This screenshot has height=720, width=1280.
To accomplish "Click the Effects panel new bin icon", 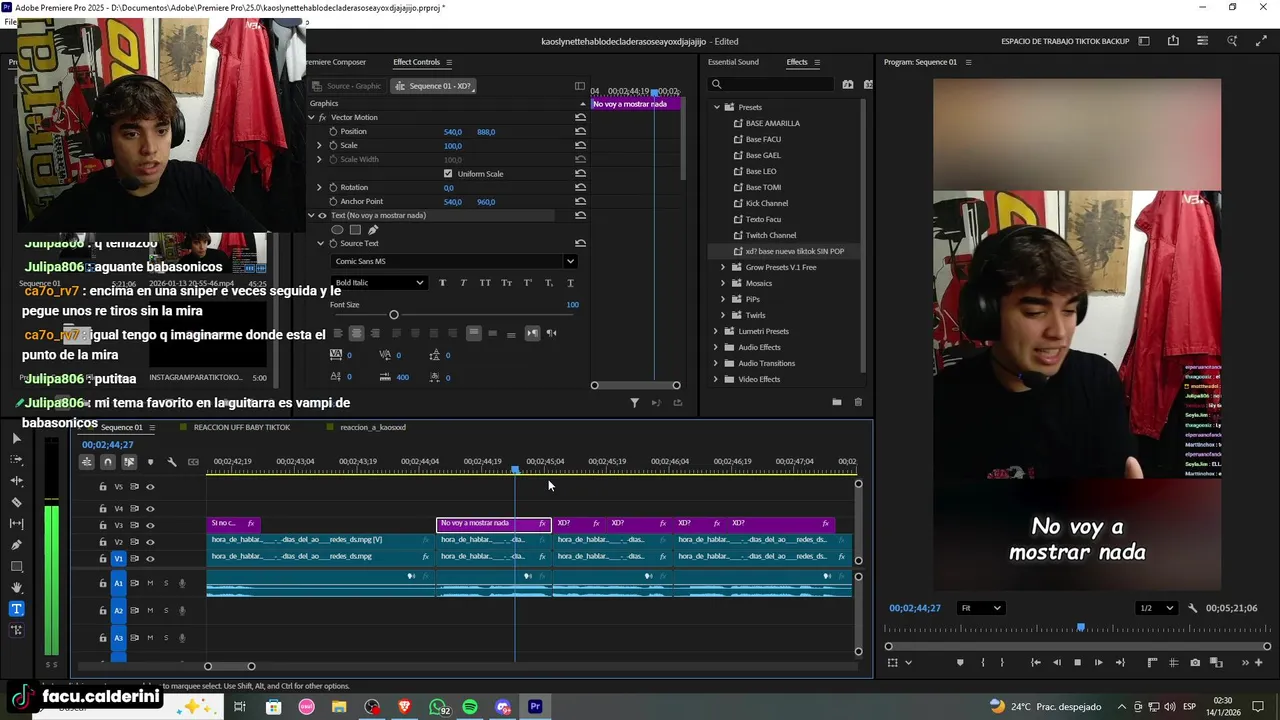I will point(836,402).
